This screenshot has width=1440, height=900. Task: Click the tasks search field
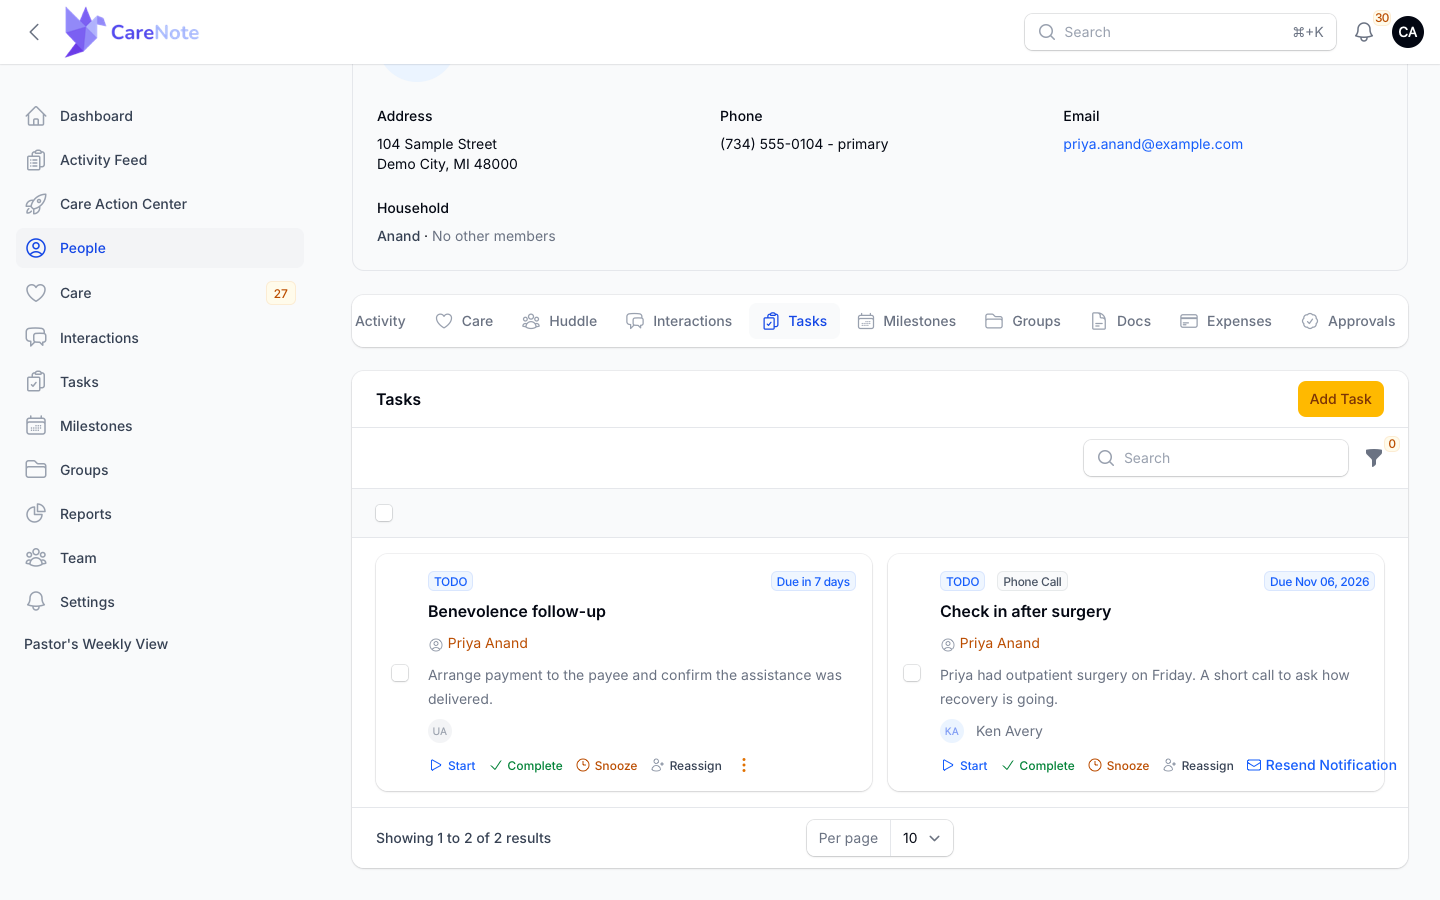click(x=1216, y=458)
